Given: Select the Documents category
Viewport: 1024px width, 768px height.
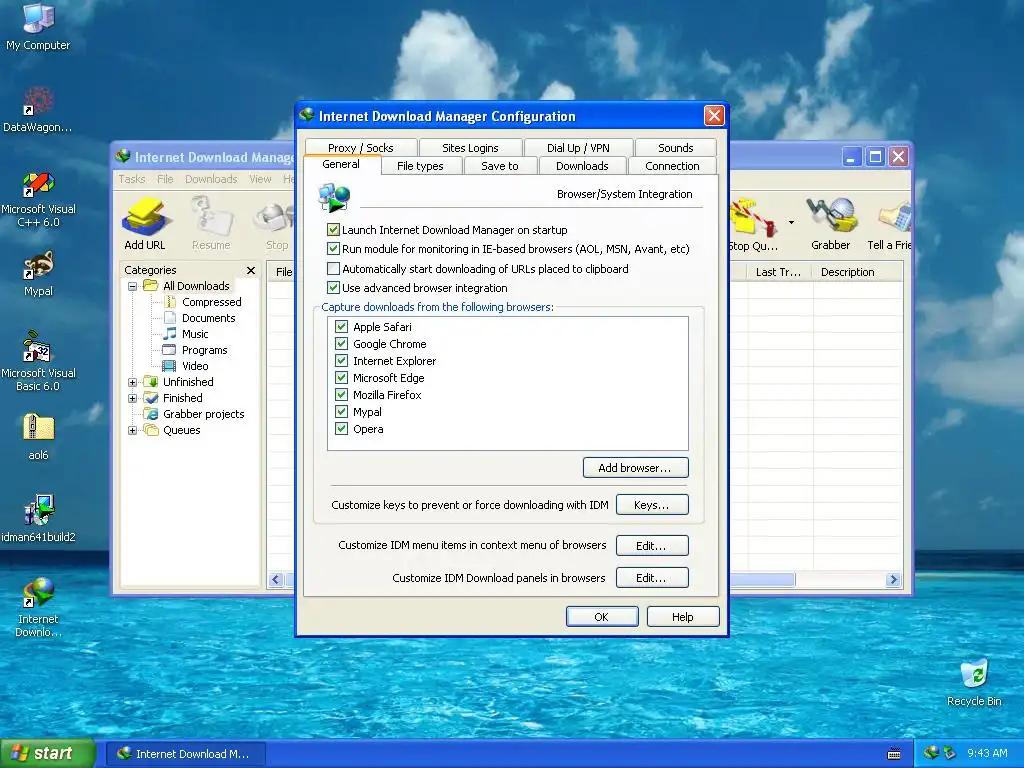Looking at the screenshot, I should [200, 318].
